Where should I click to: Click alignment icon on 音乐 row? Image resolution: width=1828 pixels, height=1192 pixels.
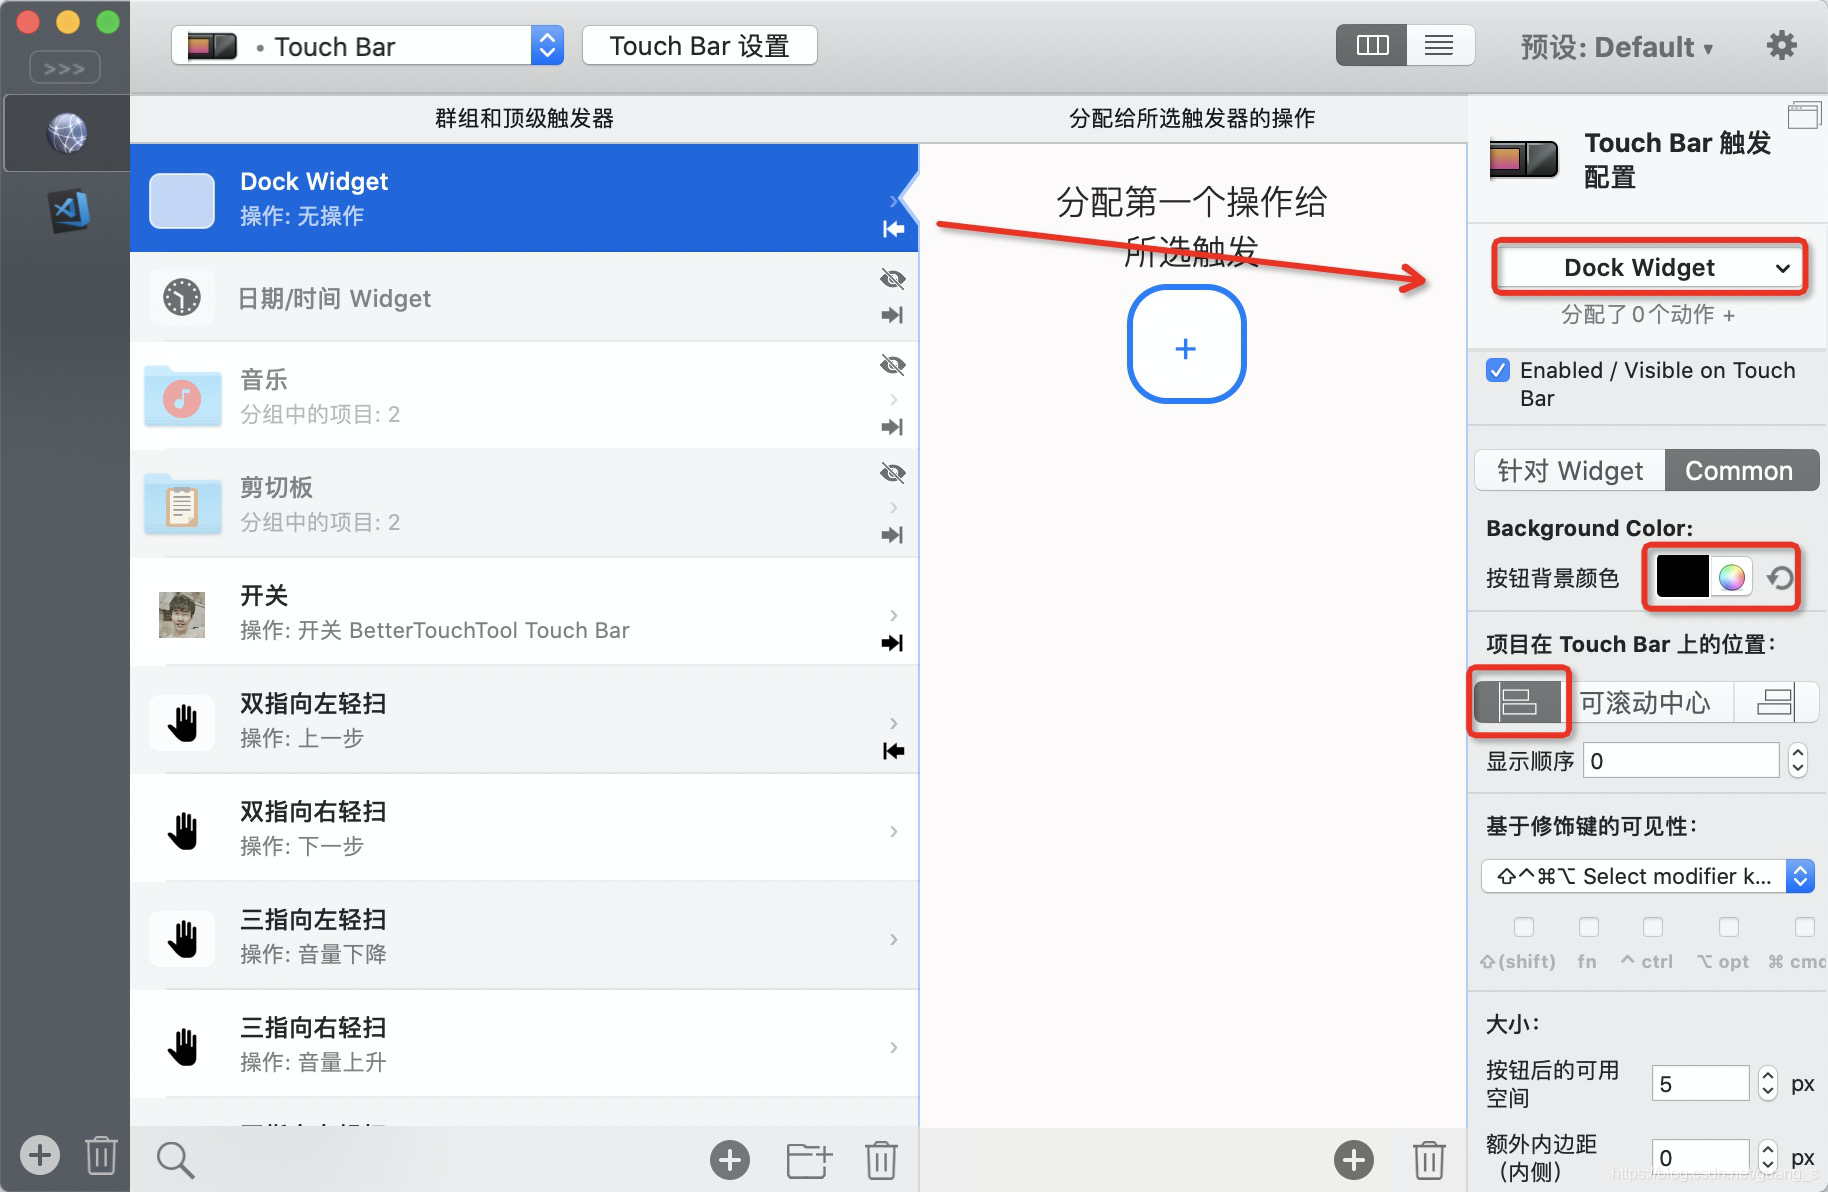(x=892, y=427)
